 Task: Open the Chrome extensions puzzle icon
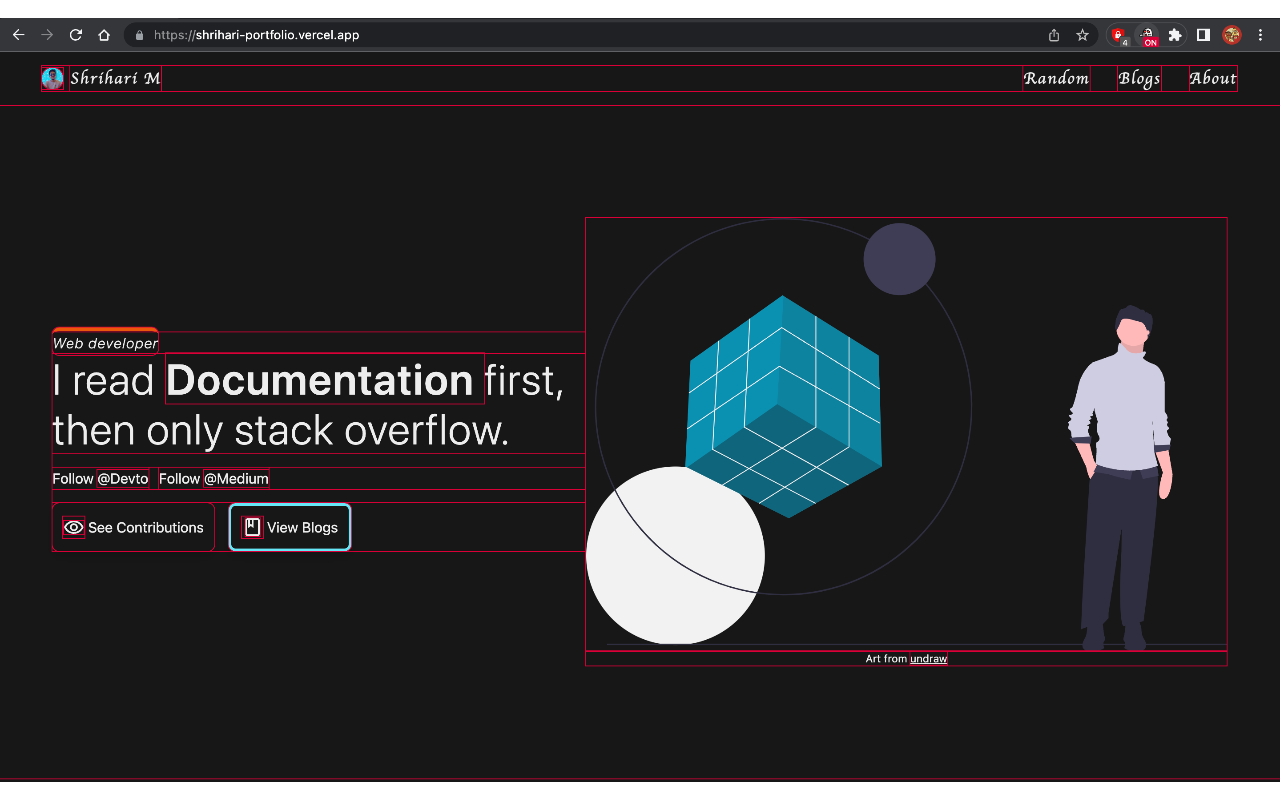point(1175,34)
